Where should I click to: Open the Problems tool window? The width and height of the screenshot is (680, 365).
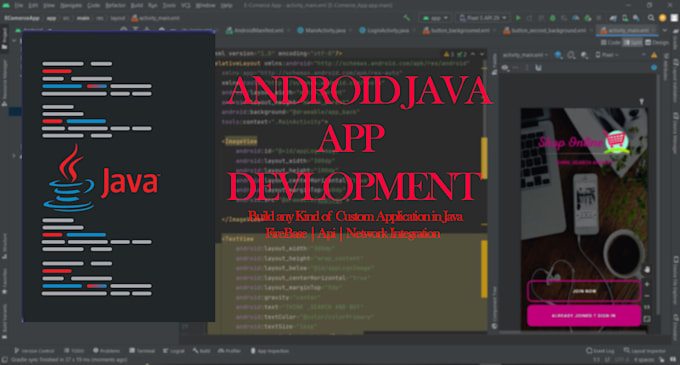point(106,351)
